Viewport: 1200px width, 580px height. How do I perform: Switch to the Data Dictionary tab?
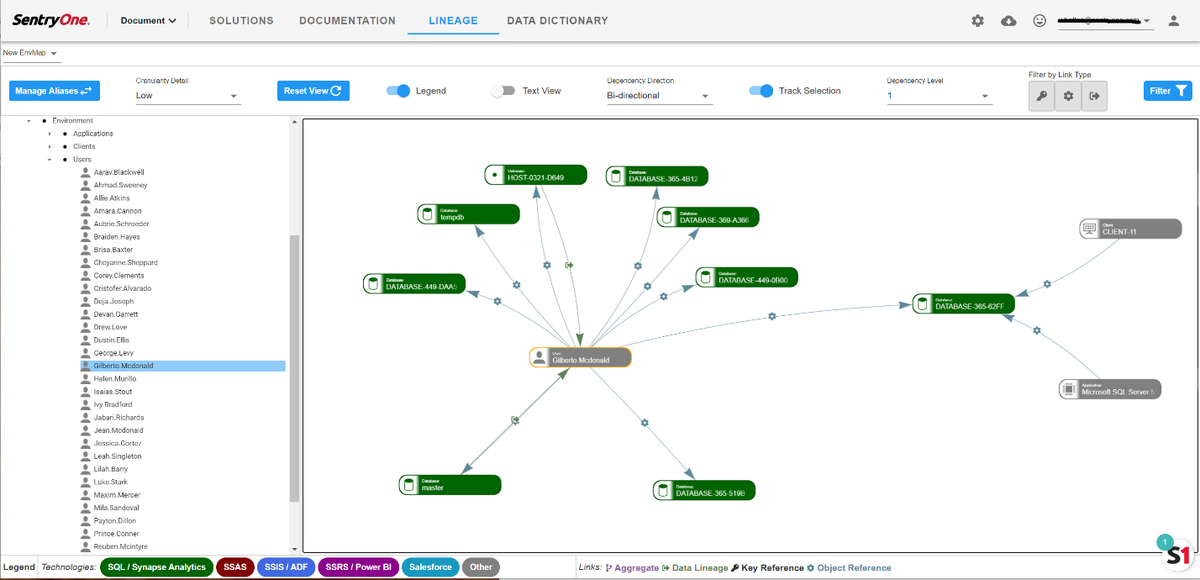point(557,21)
